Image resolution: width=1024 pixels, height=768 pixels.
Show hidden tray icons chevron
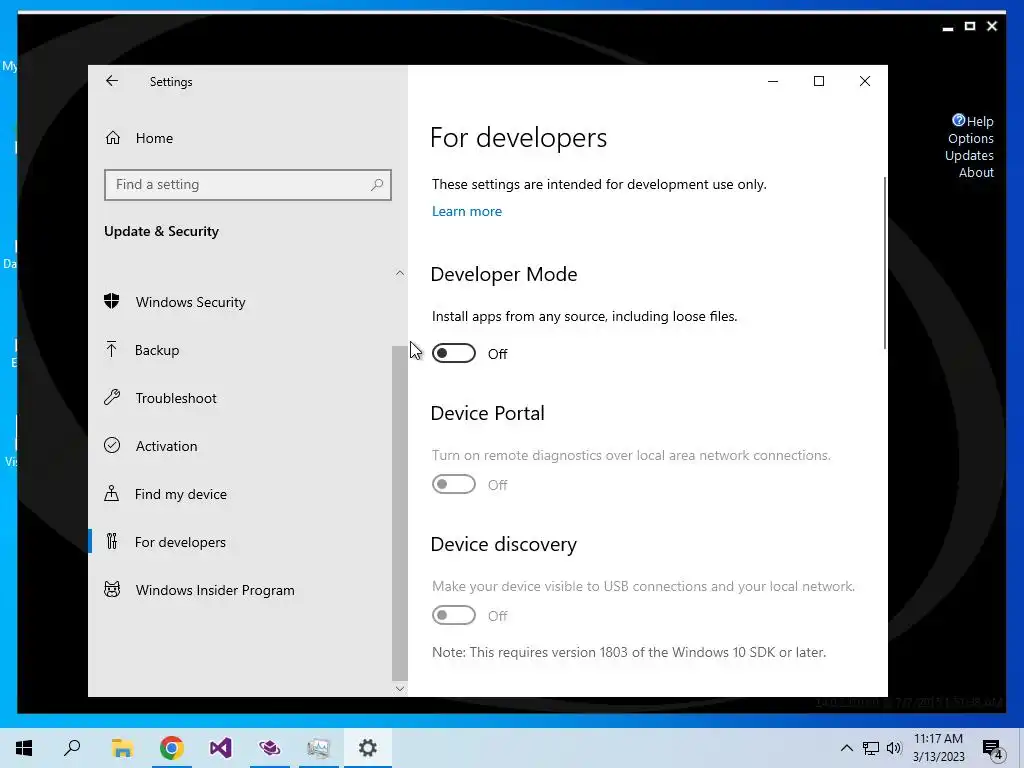(x=846, y=748)
